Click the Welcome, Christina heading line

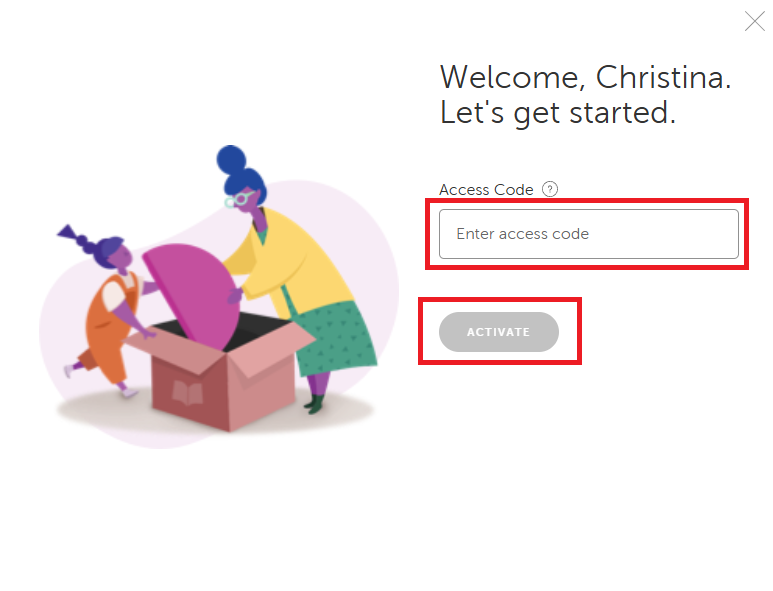click(585, 77)
